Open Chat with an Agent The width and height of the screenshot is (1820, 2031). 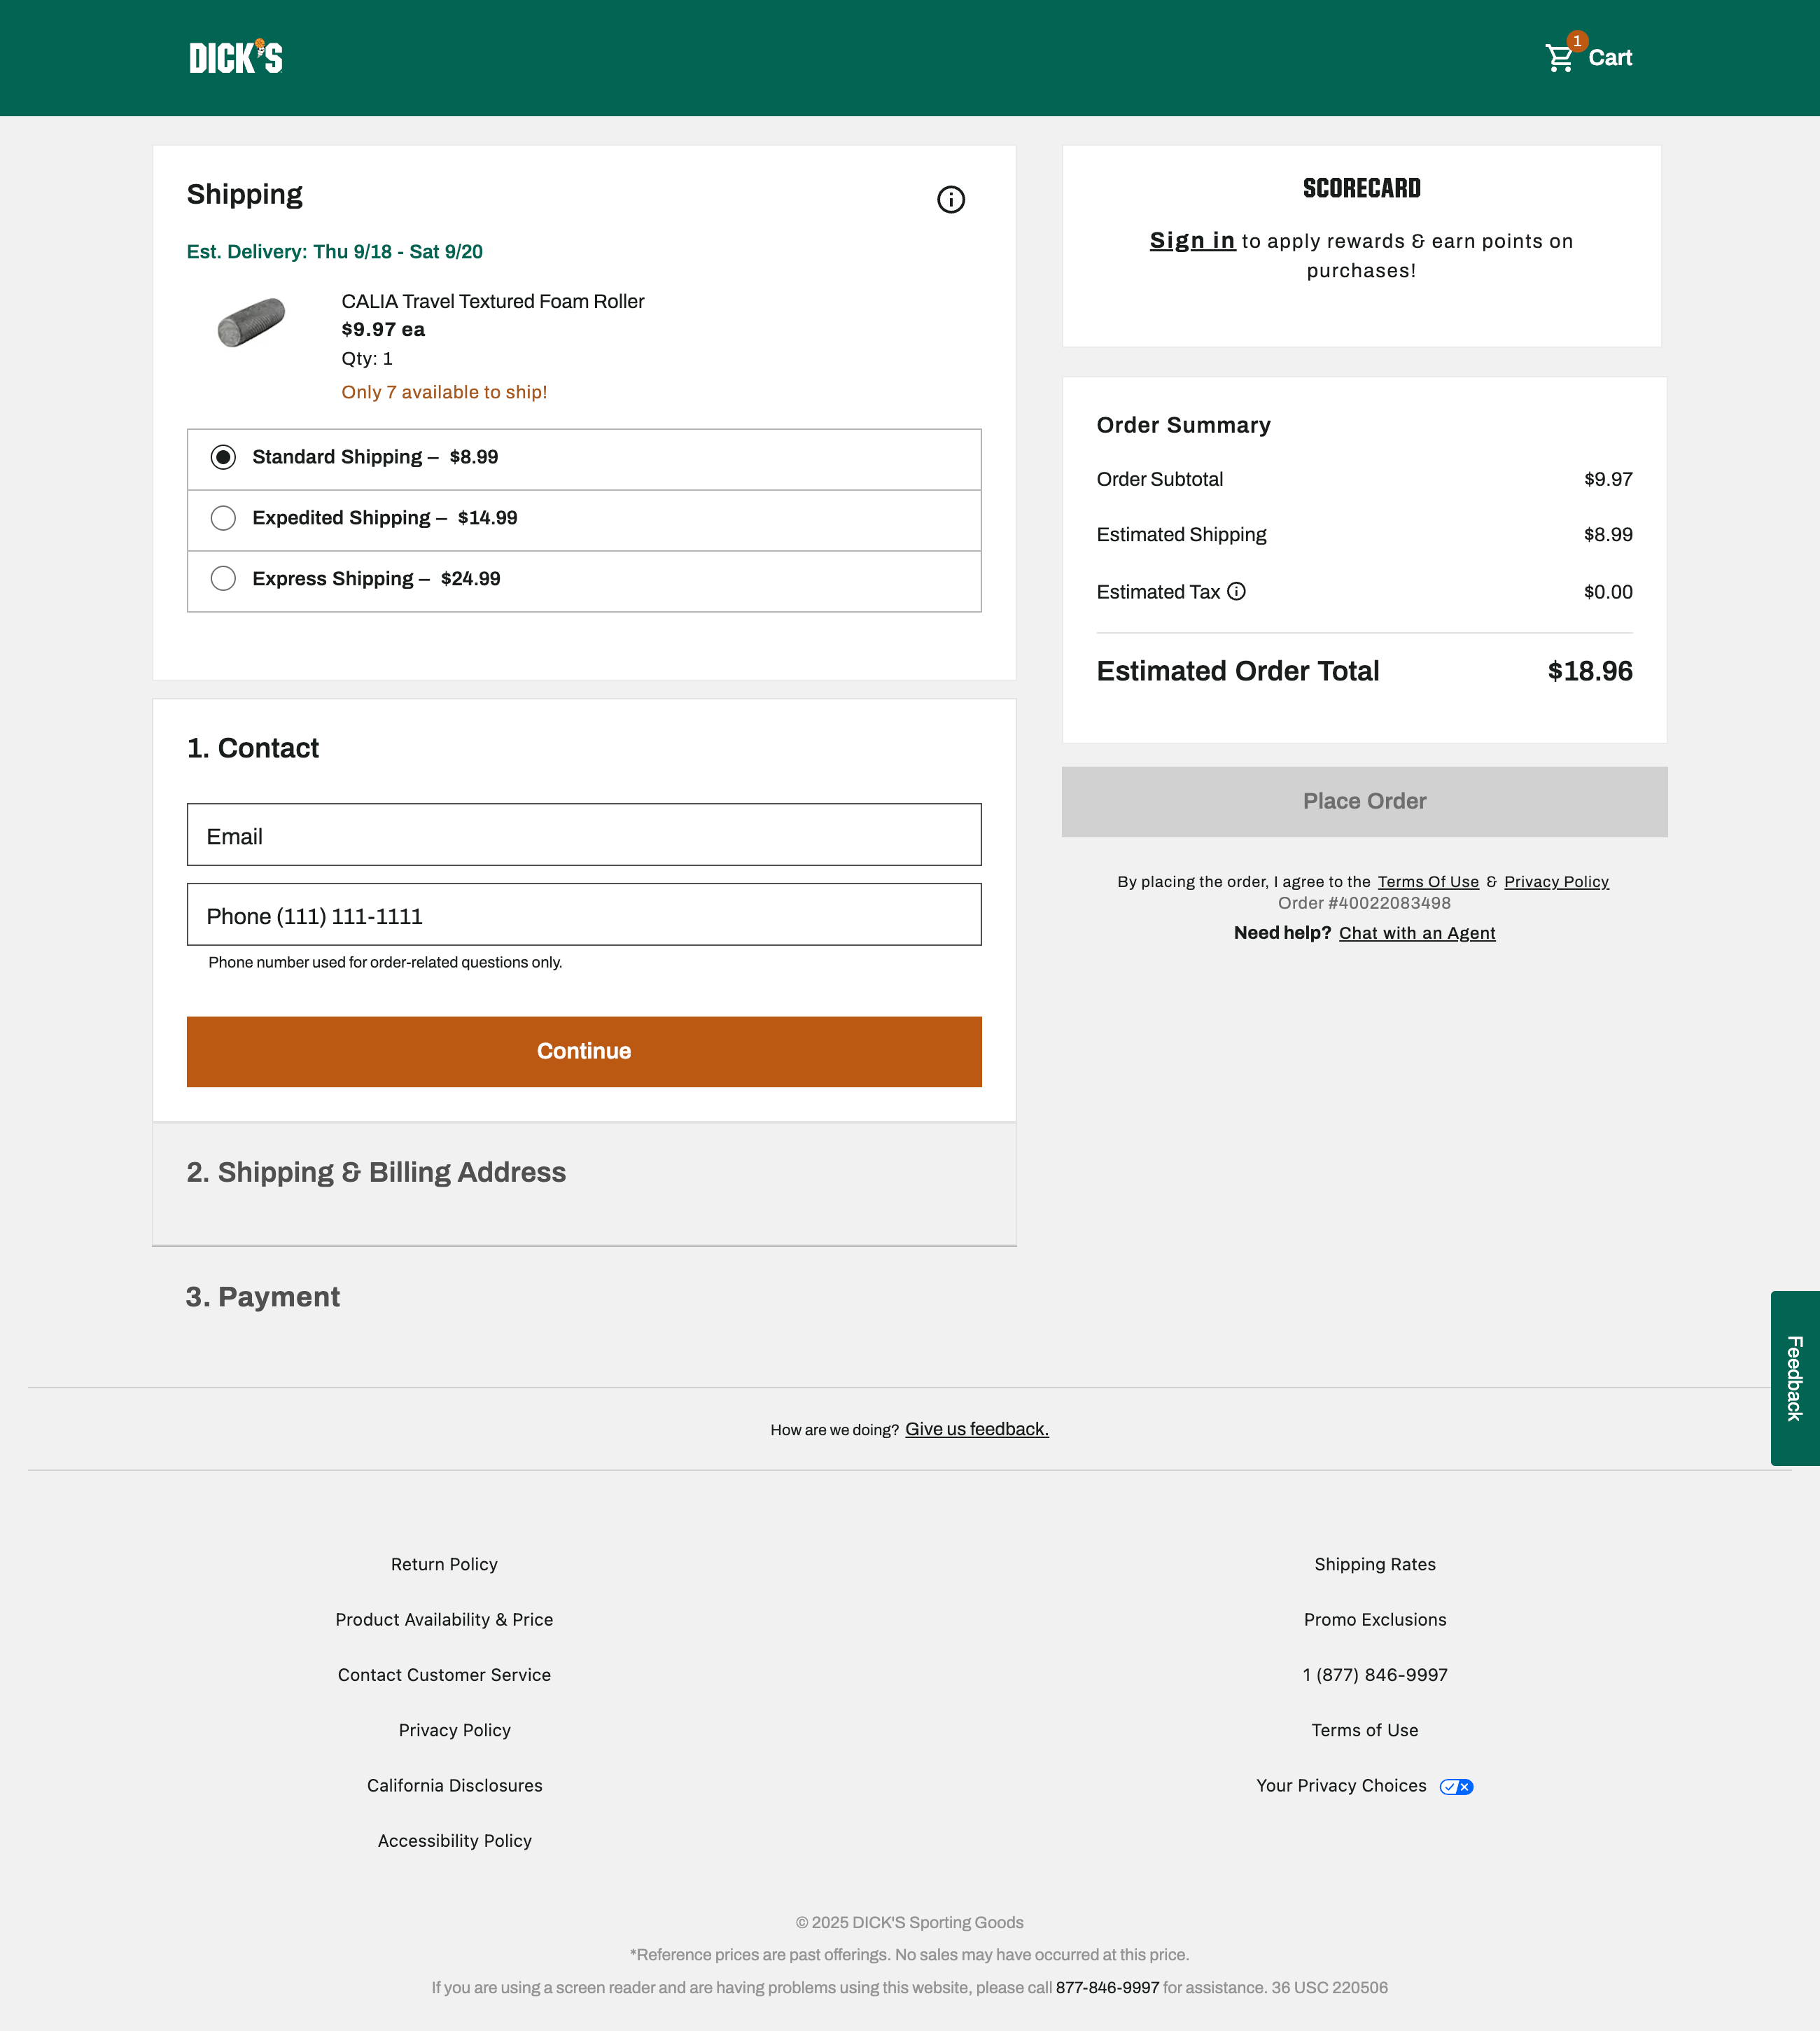[x=1417, y=933]
